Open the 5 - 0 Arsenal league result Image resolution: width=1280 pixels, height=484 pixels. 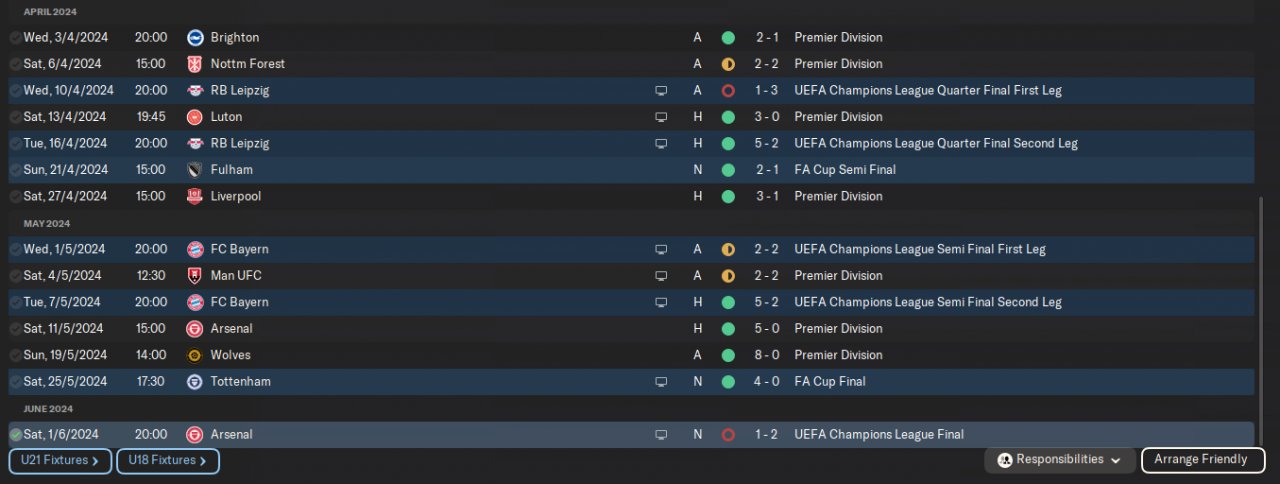(767, 329)
